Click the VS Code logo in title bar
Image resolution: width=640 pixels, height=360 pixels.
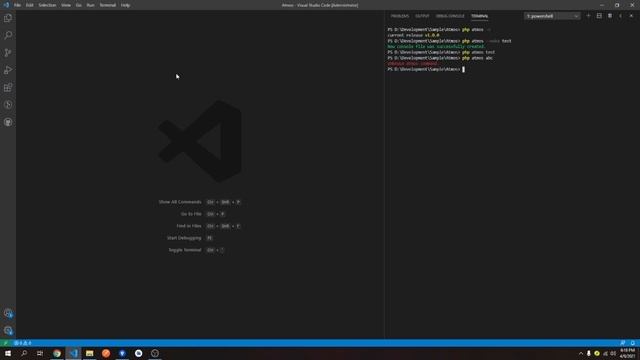6,5
